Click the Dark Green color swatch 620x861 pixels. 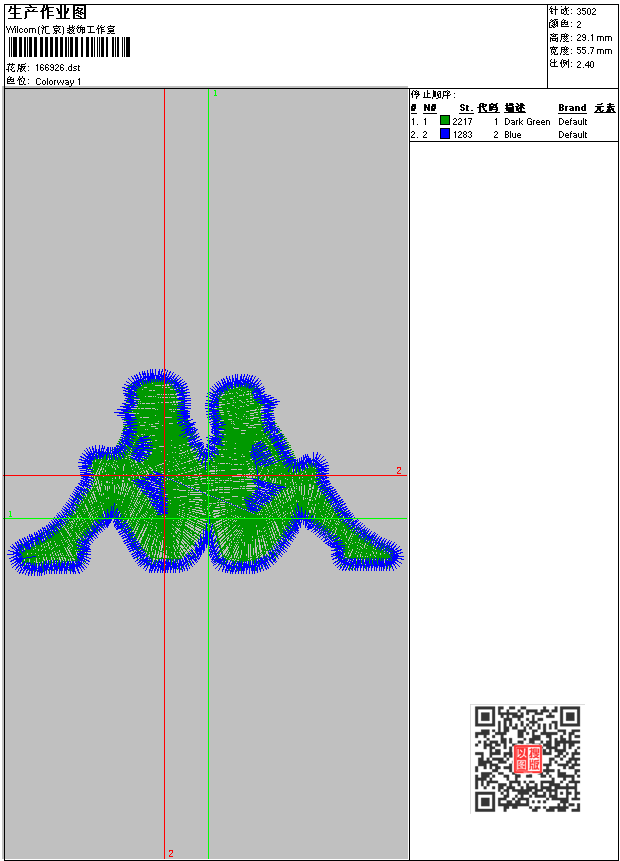[445, 121]
